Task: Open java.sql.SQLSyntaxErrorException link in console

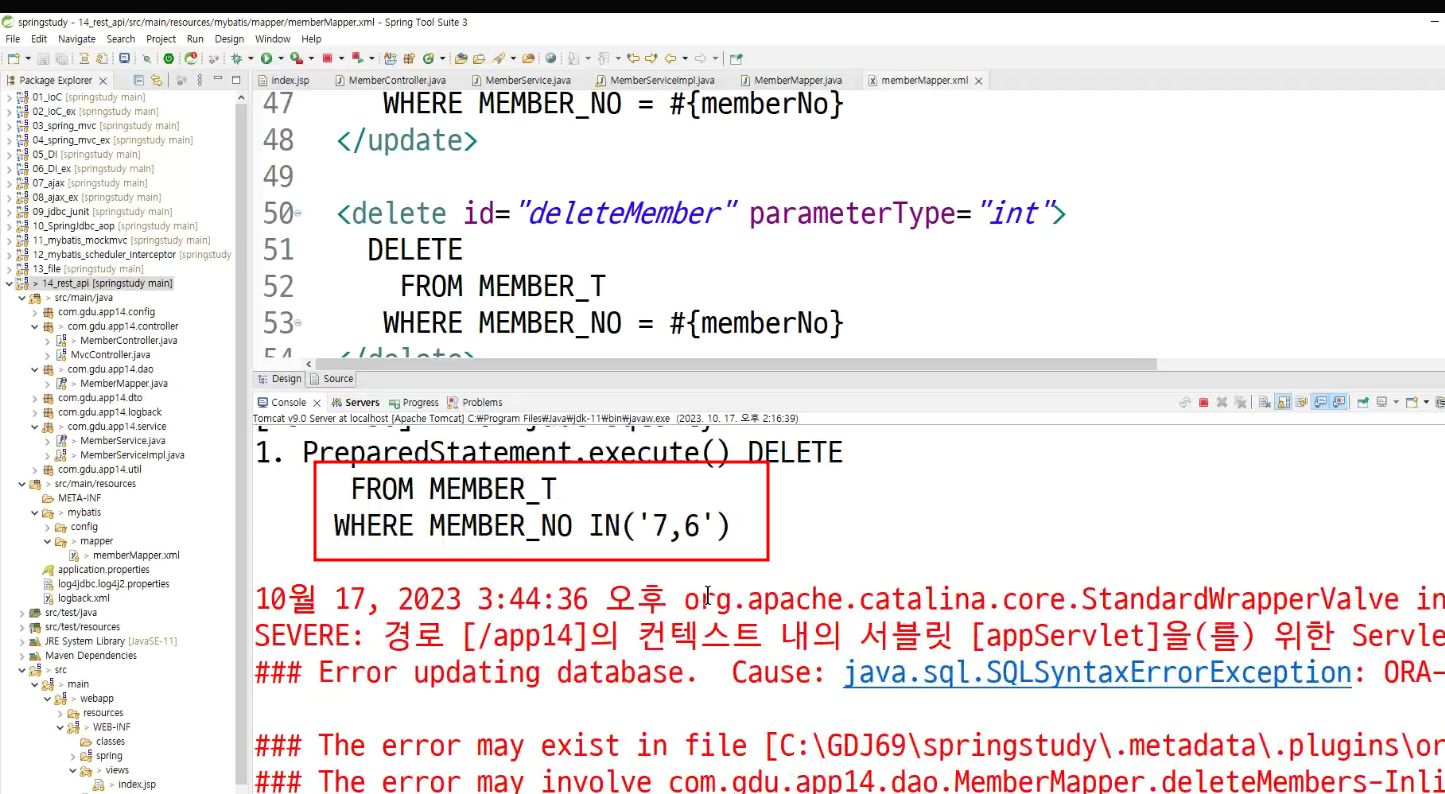Action: (x=1097, y=672)
